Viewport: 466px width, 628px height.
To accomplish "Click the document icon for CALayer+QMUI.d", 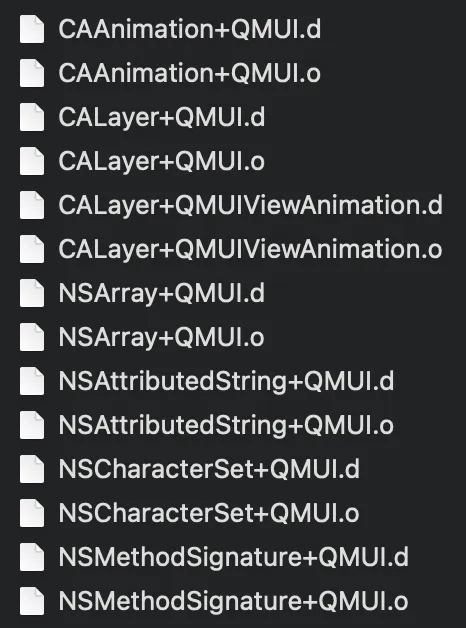I will pyautogui.click(x=32, y=117).
